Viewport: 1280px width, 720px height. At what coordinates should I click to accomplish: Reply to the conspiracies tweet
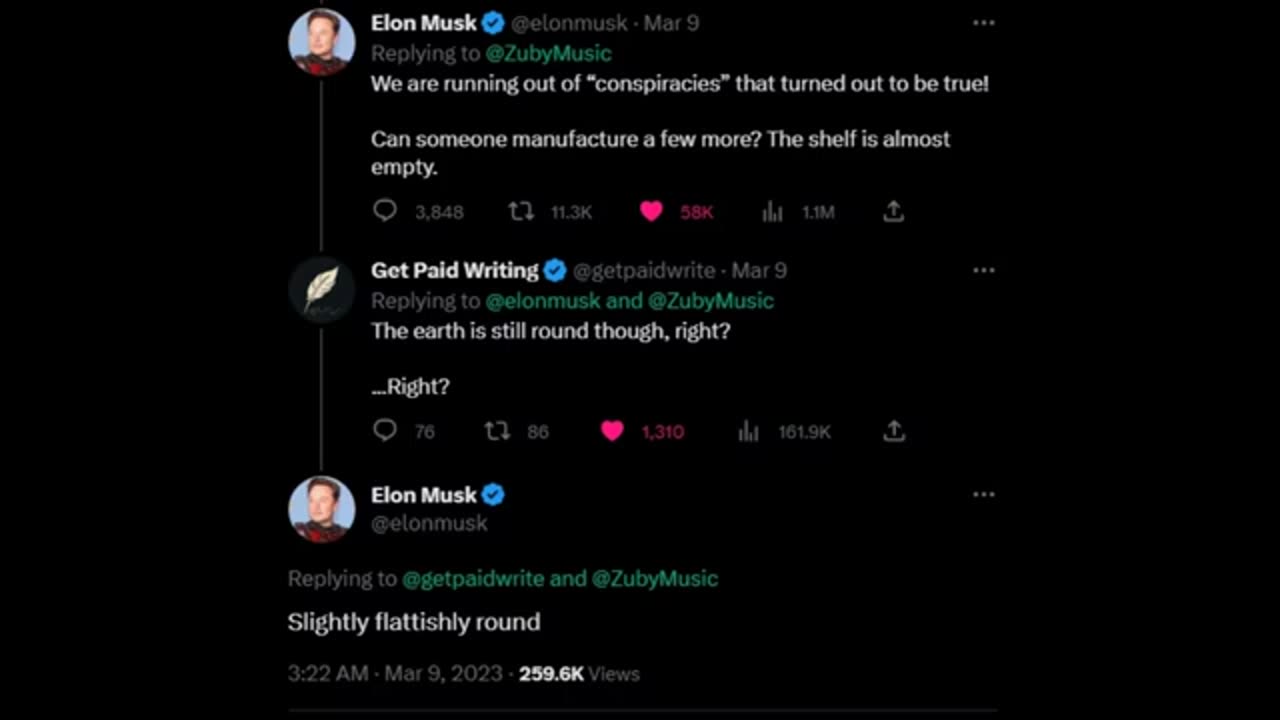tap(385, 211)
